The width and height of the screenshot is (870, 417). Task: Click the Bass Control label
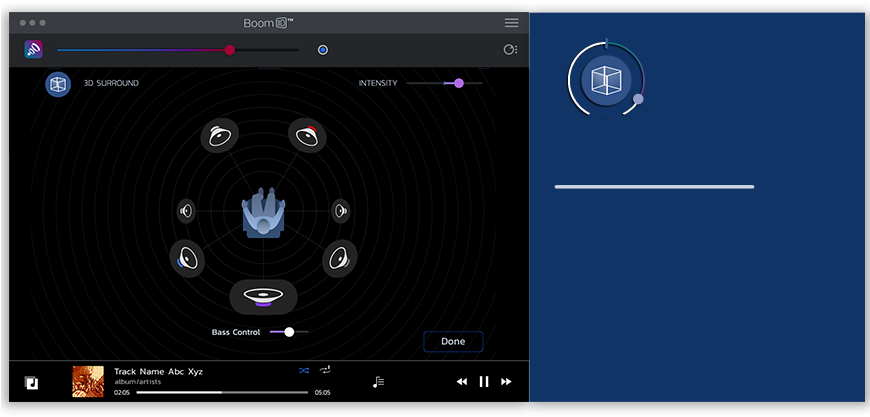tap(236, 332)
